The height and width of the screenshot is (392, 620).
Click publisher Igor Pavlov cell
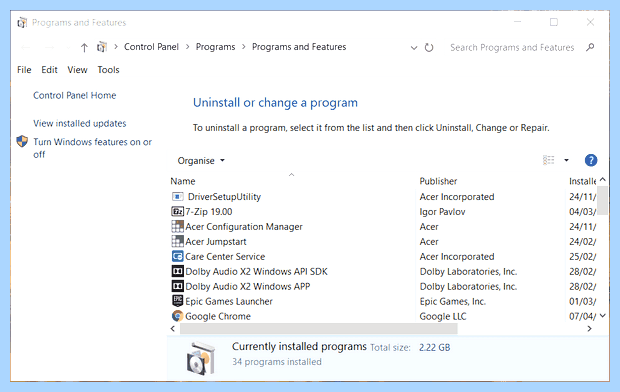point(442,212)
